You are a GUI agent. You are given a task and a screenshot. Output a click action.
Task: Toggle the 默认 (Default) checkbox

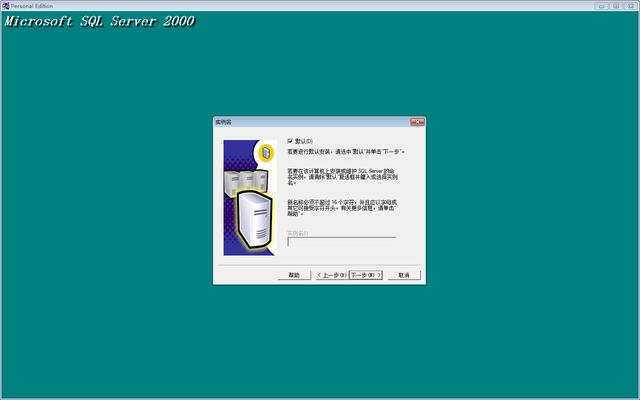[290, 141]
